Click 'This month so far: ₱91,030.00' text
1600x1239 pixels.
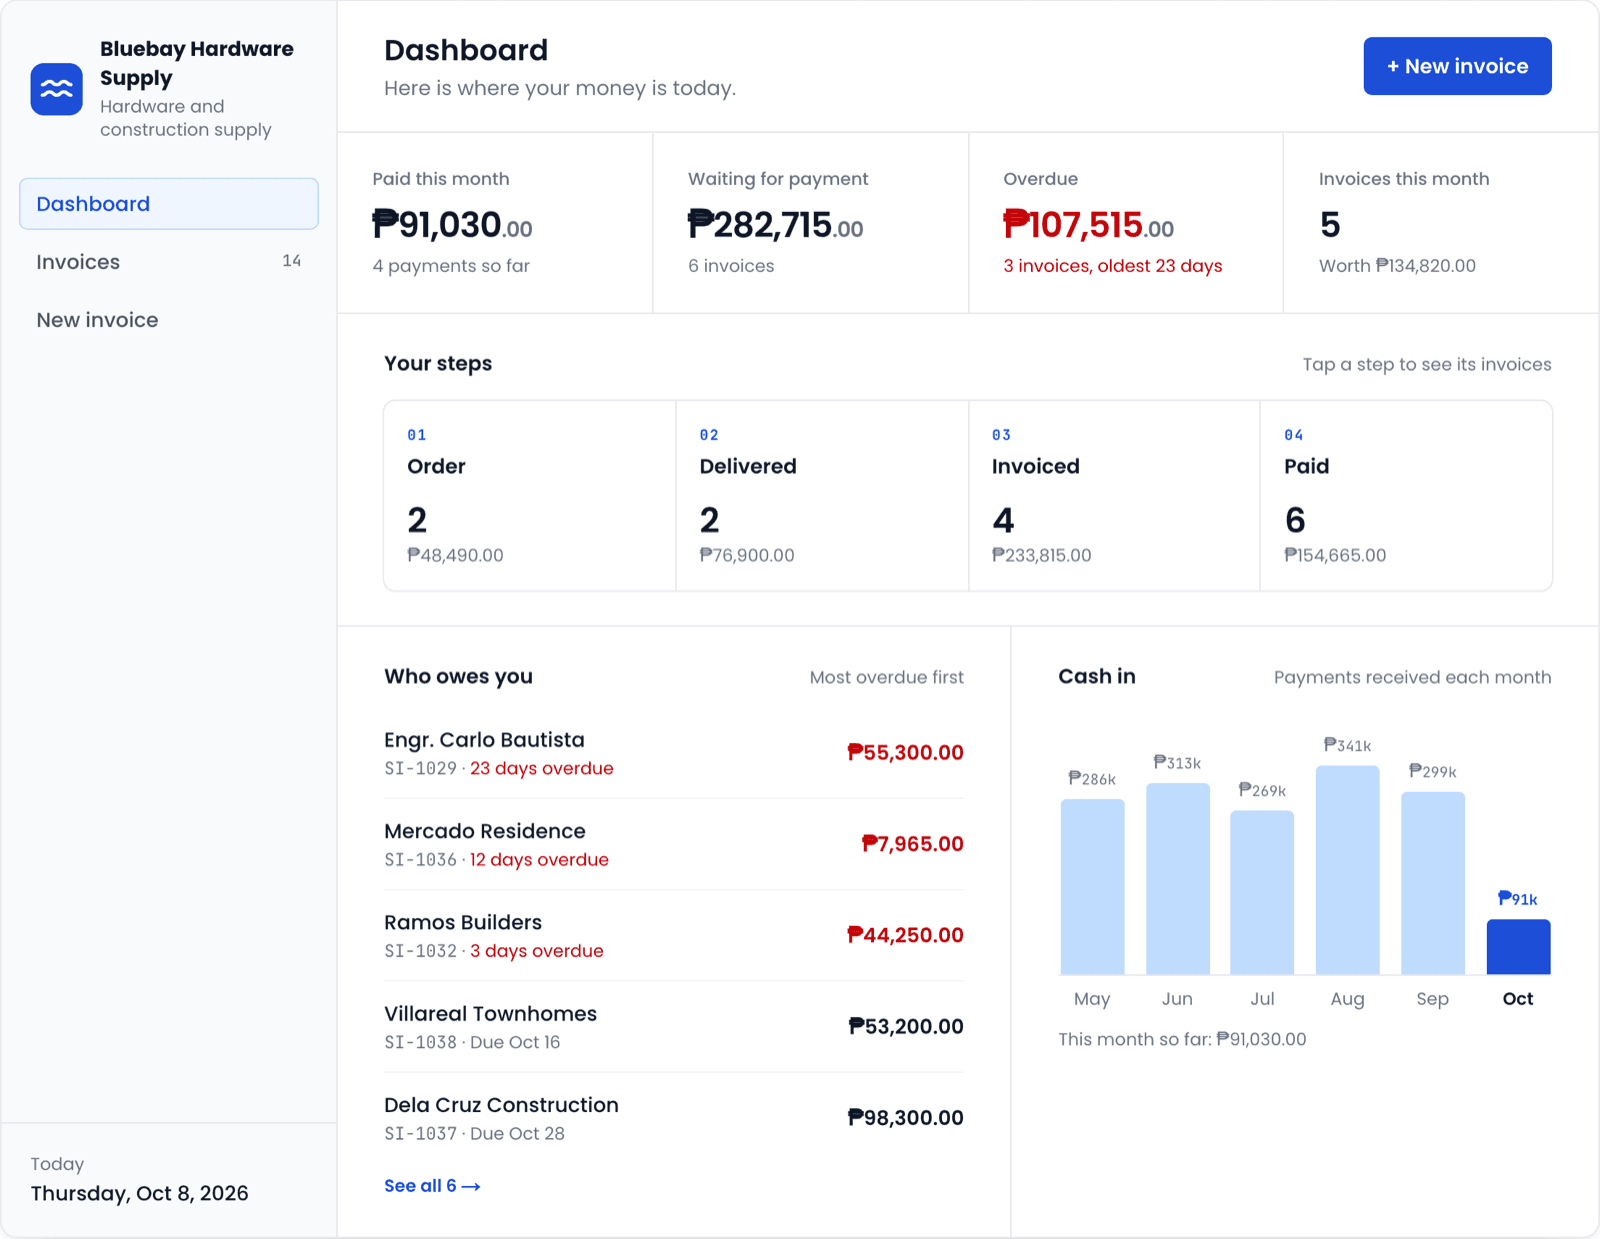click(1182, 1039)
